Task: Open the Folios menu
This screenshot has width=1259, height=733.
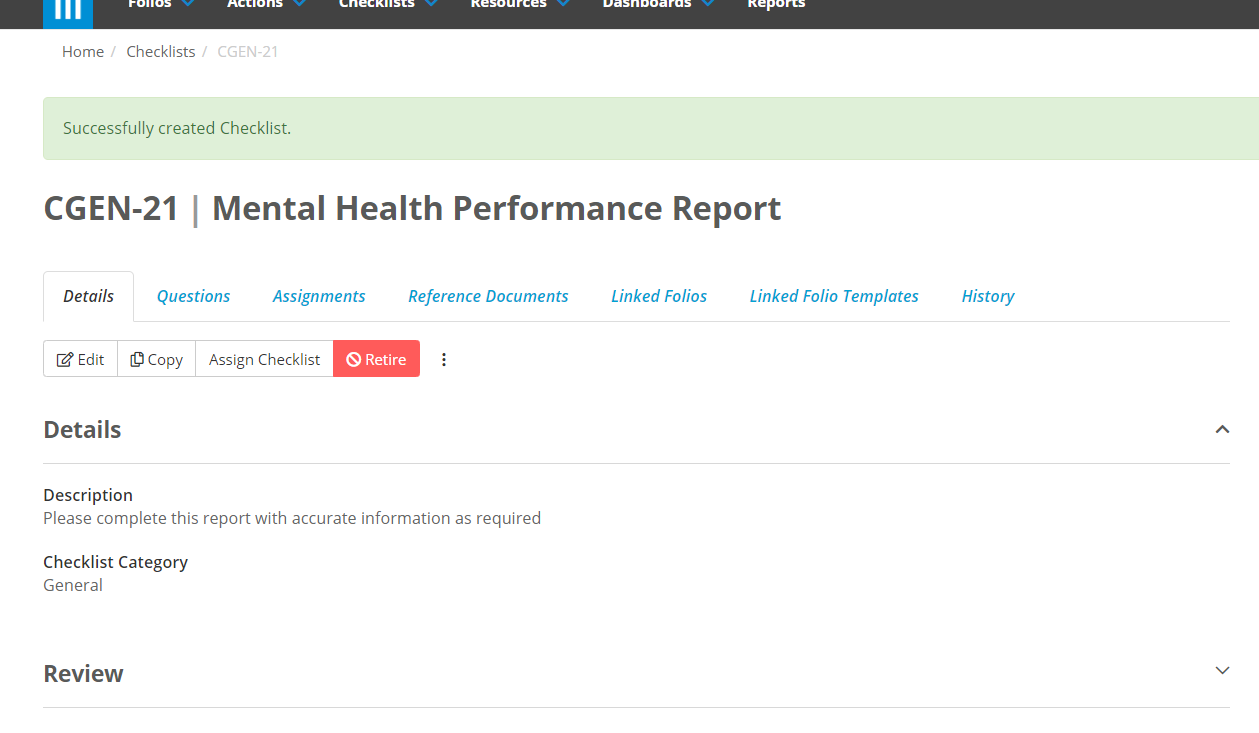Action: click(x=161, y=5)
